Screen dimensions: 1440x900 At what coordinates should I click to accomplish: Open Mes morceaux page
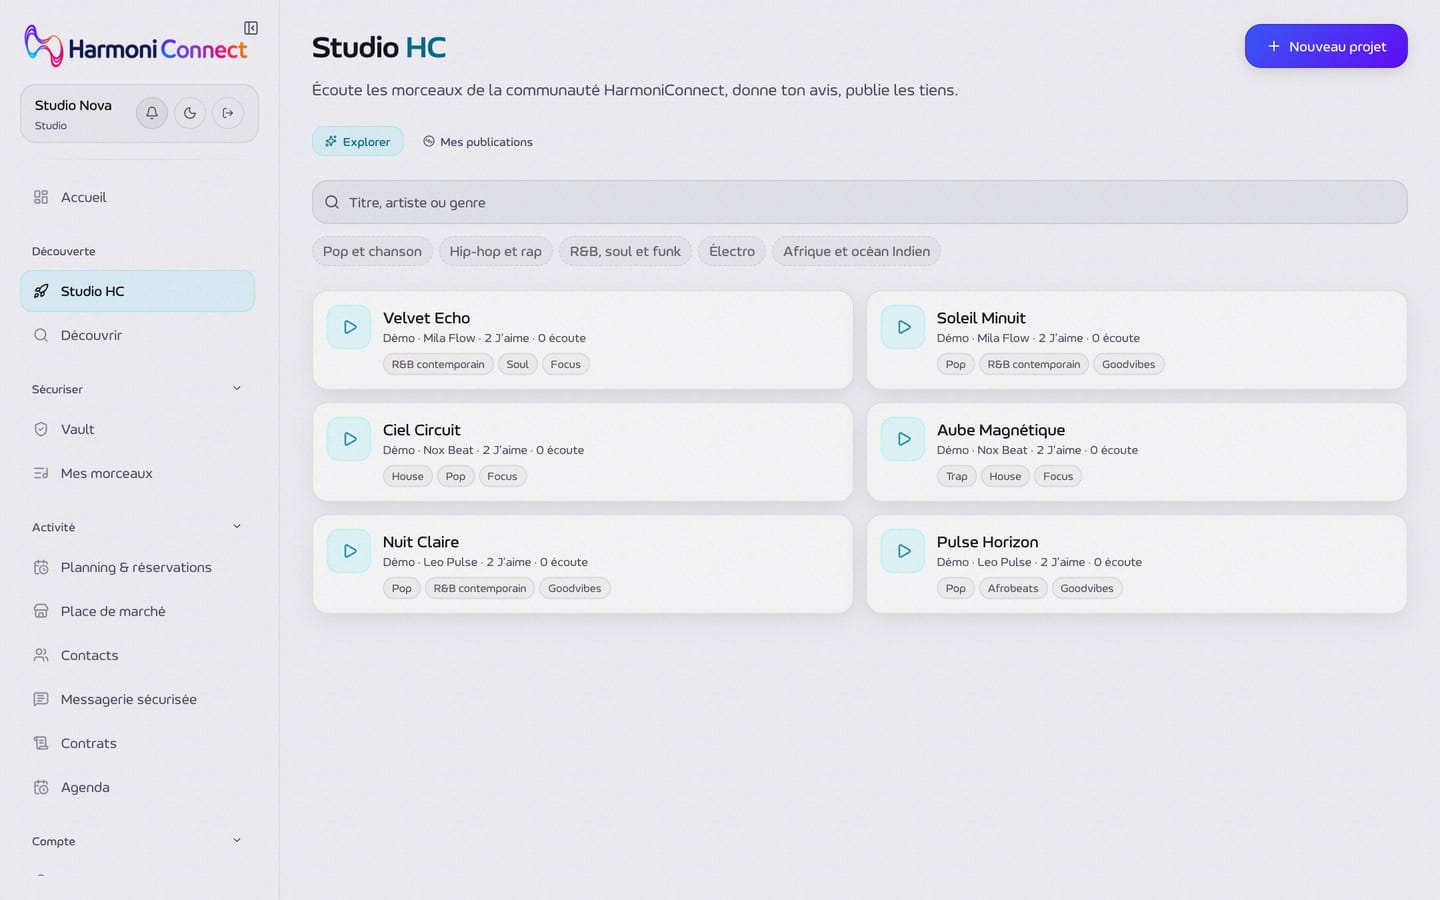137,473
